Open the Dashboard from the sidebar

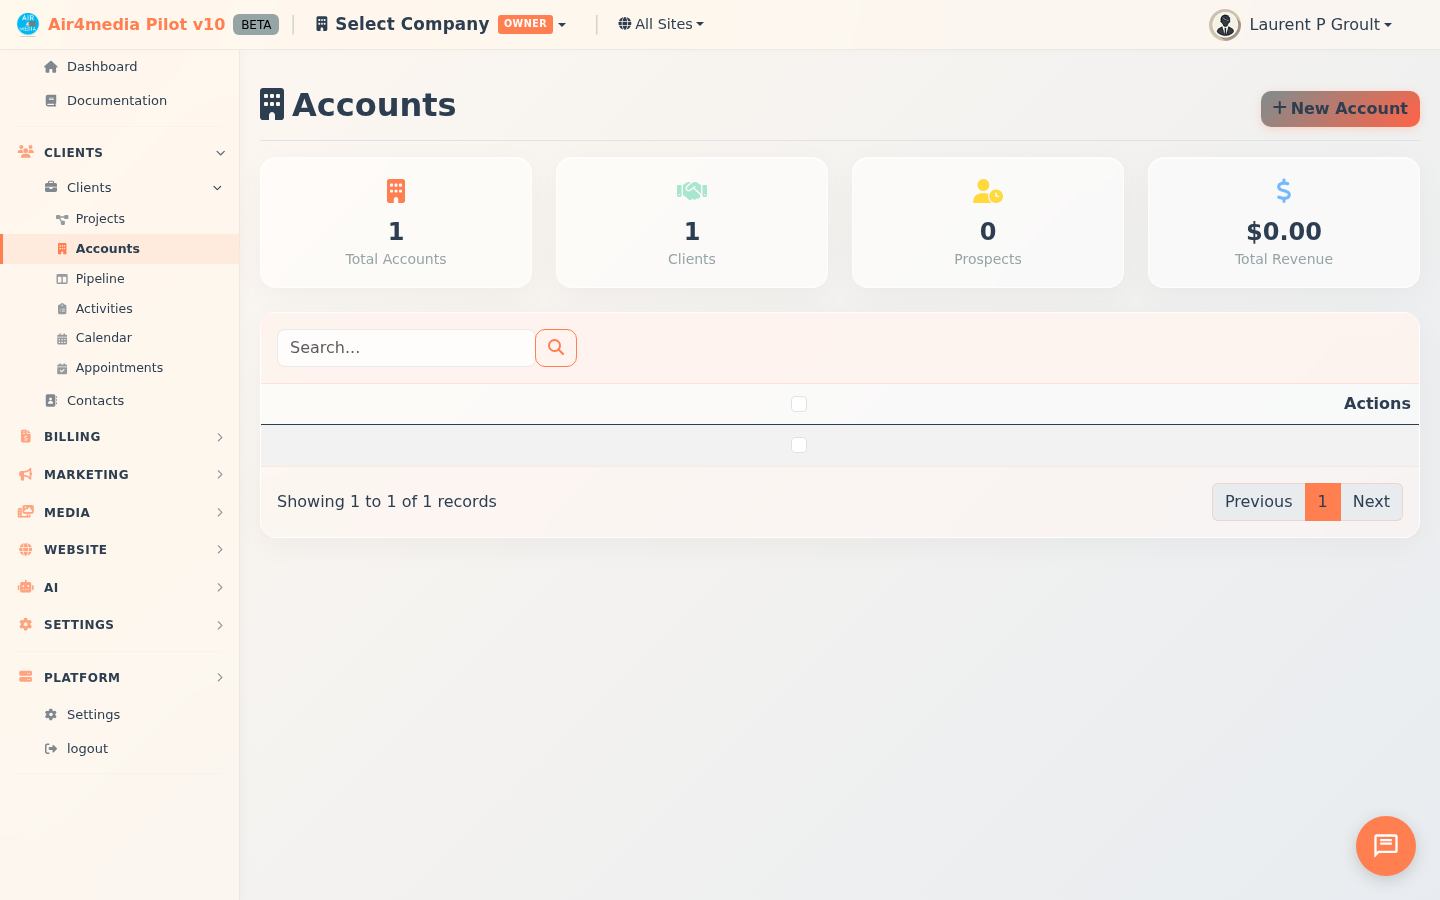pos(100,66)
